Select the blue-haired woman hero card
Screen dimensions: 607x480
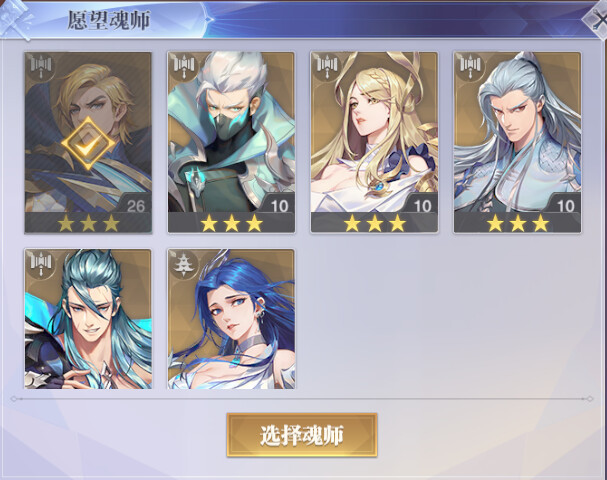point(231,319)
